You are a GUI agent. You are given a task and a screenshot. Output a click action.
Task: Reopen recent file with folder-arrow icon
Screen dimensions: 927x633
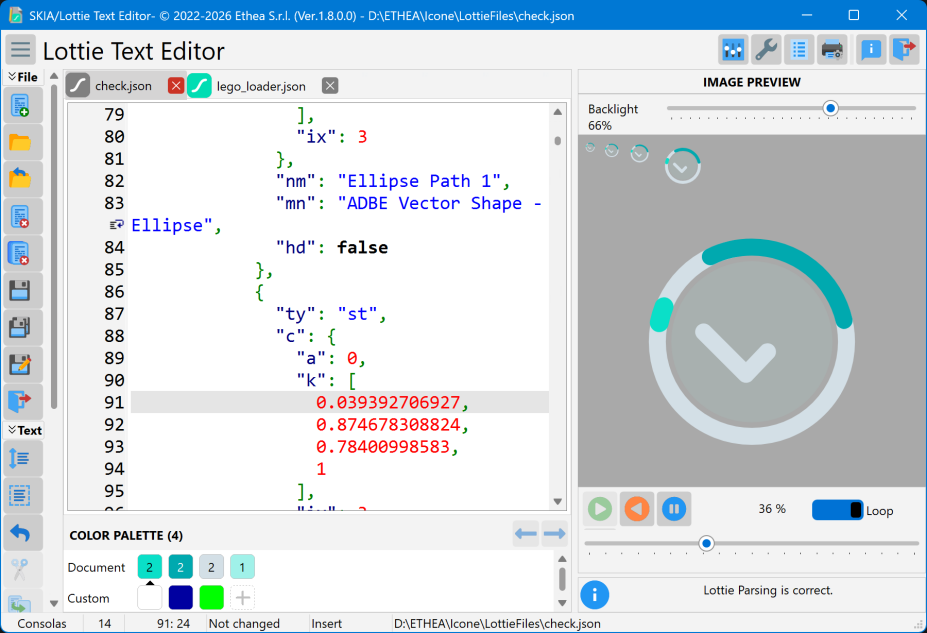pyautogui.click(x=22, y=179)
